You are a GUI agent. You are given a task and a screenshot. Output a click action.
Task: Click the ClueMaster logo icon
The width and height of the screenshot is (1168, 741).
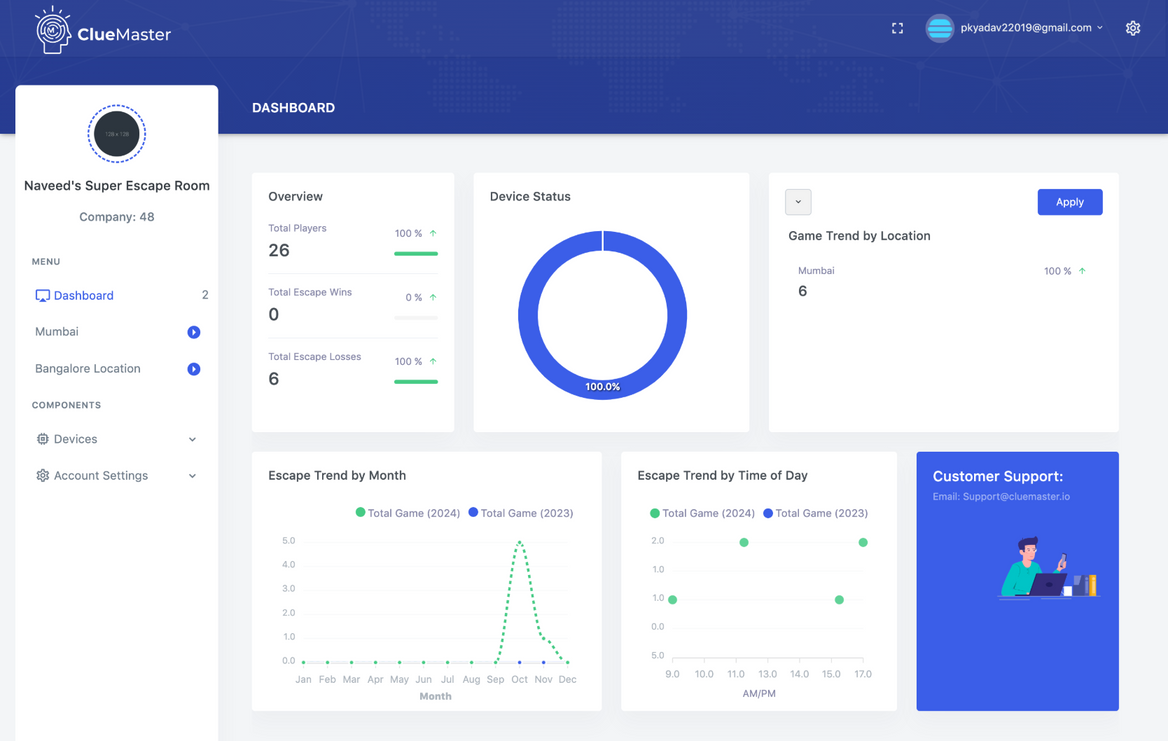pos(53,31)
